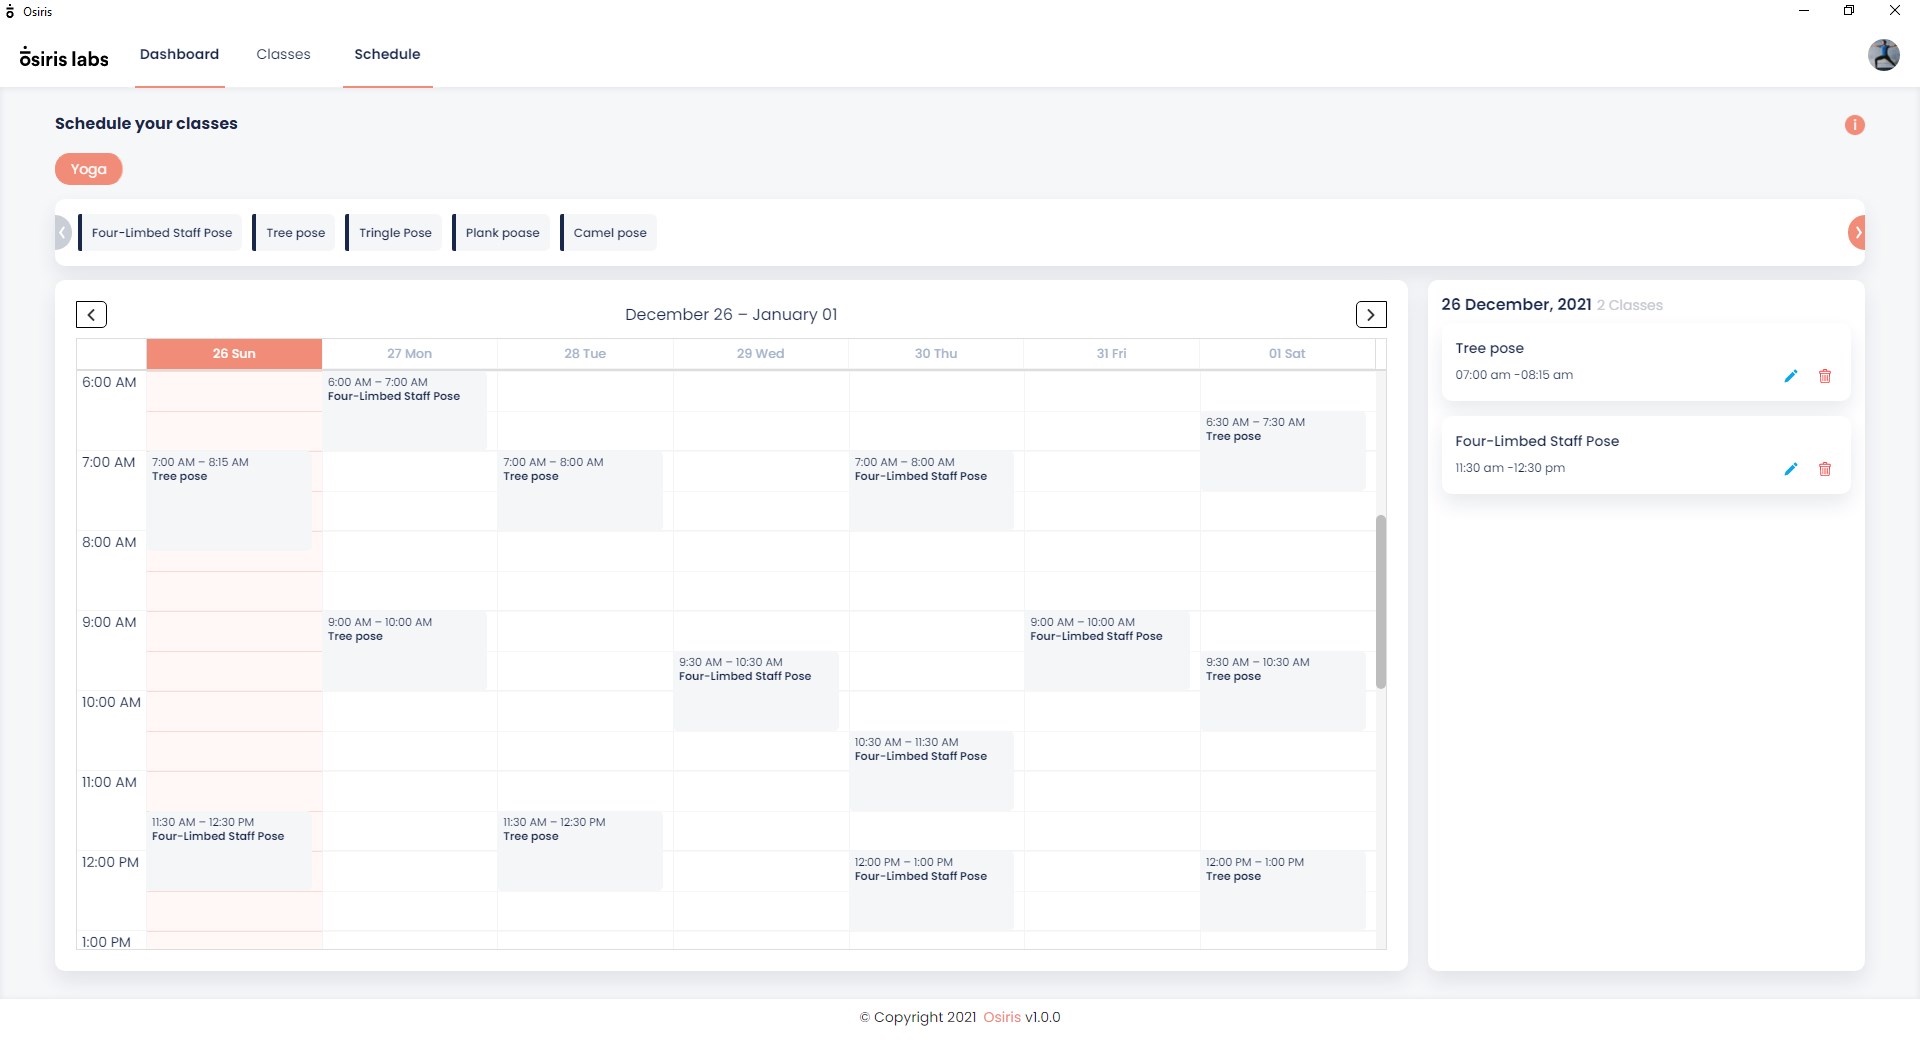Screen dimensions: 1920x1040
Task: Click the Osiris link in footer
Action: [1001, 1017]
